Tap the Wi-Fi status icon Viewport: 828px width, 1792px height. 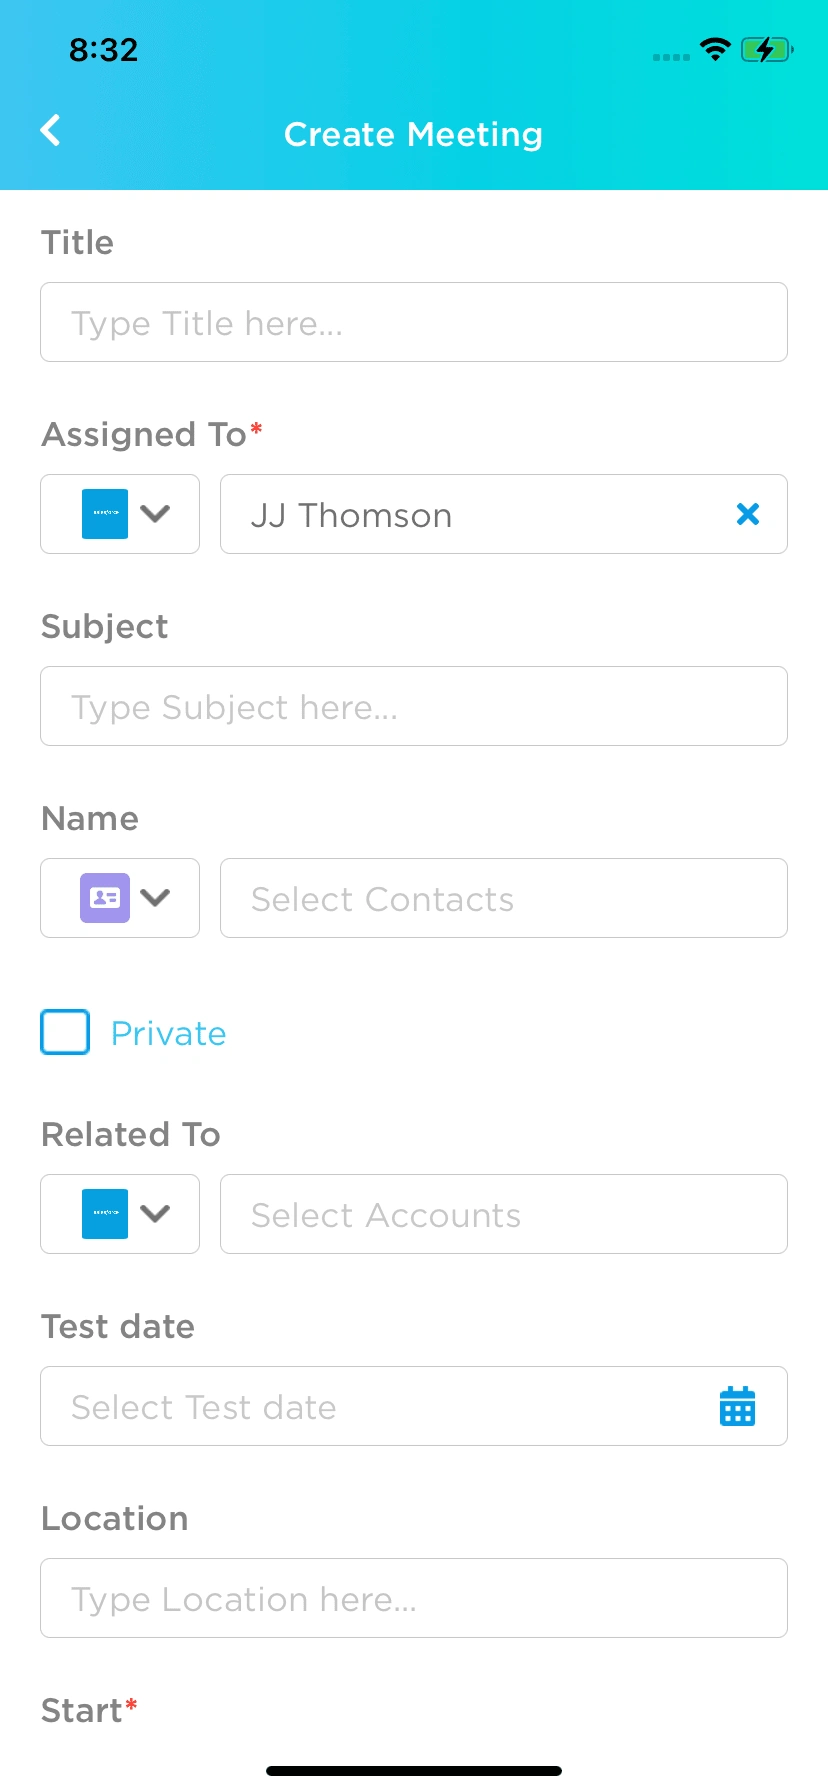(x=715, y=49)
